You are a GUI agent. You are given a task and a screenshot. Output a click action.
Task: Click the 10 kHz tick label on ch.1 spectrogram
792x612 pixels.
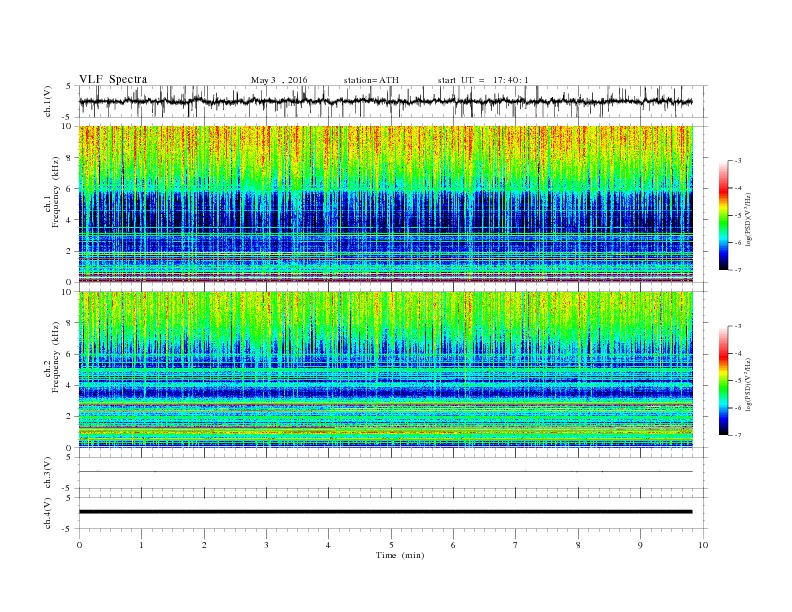tap(67, 126)
